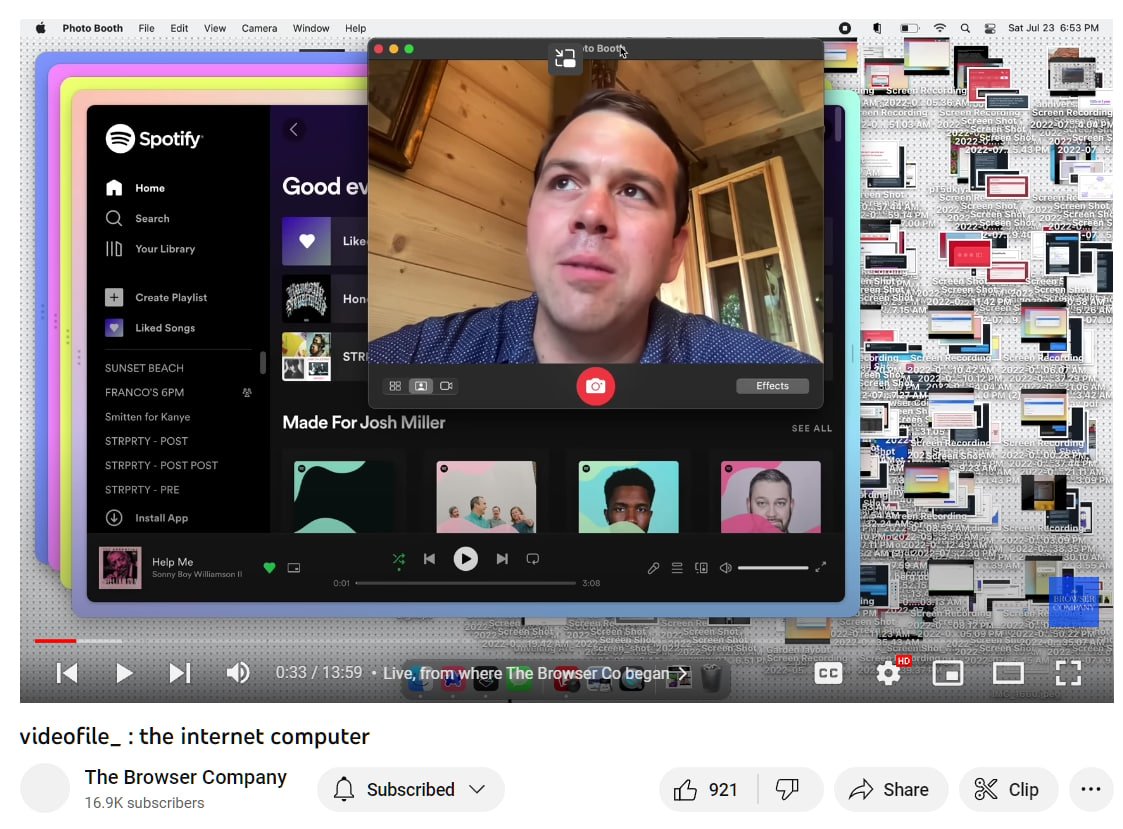The image size is (1123, 829).
Task: Toggle the Spotify repeat button
Action: coord(532,559)
